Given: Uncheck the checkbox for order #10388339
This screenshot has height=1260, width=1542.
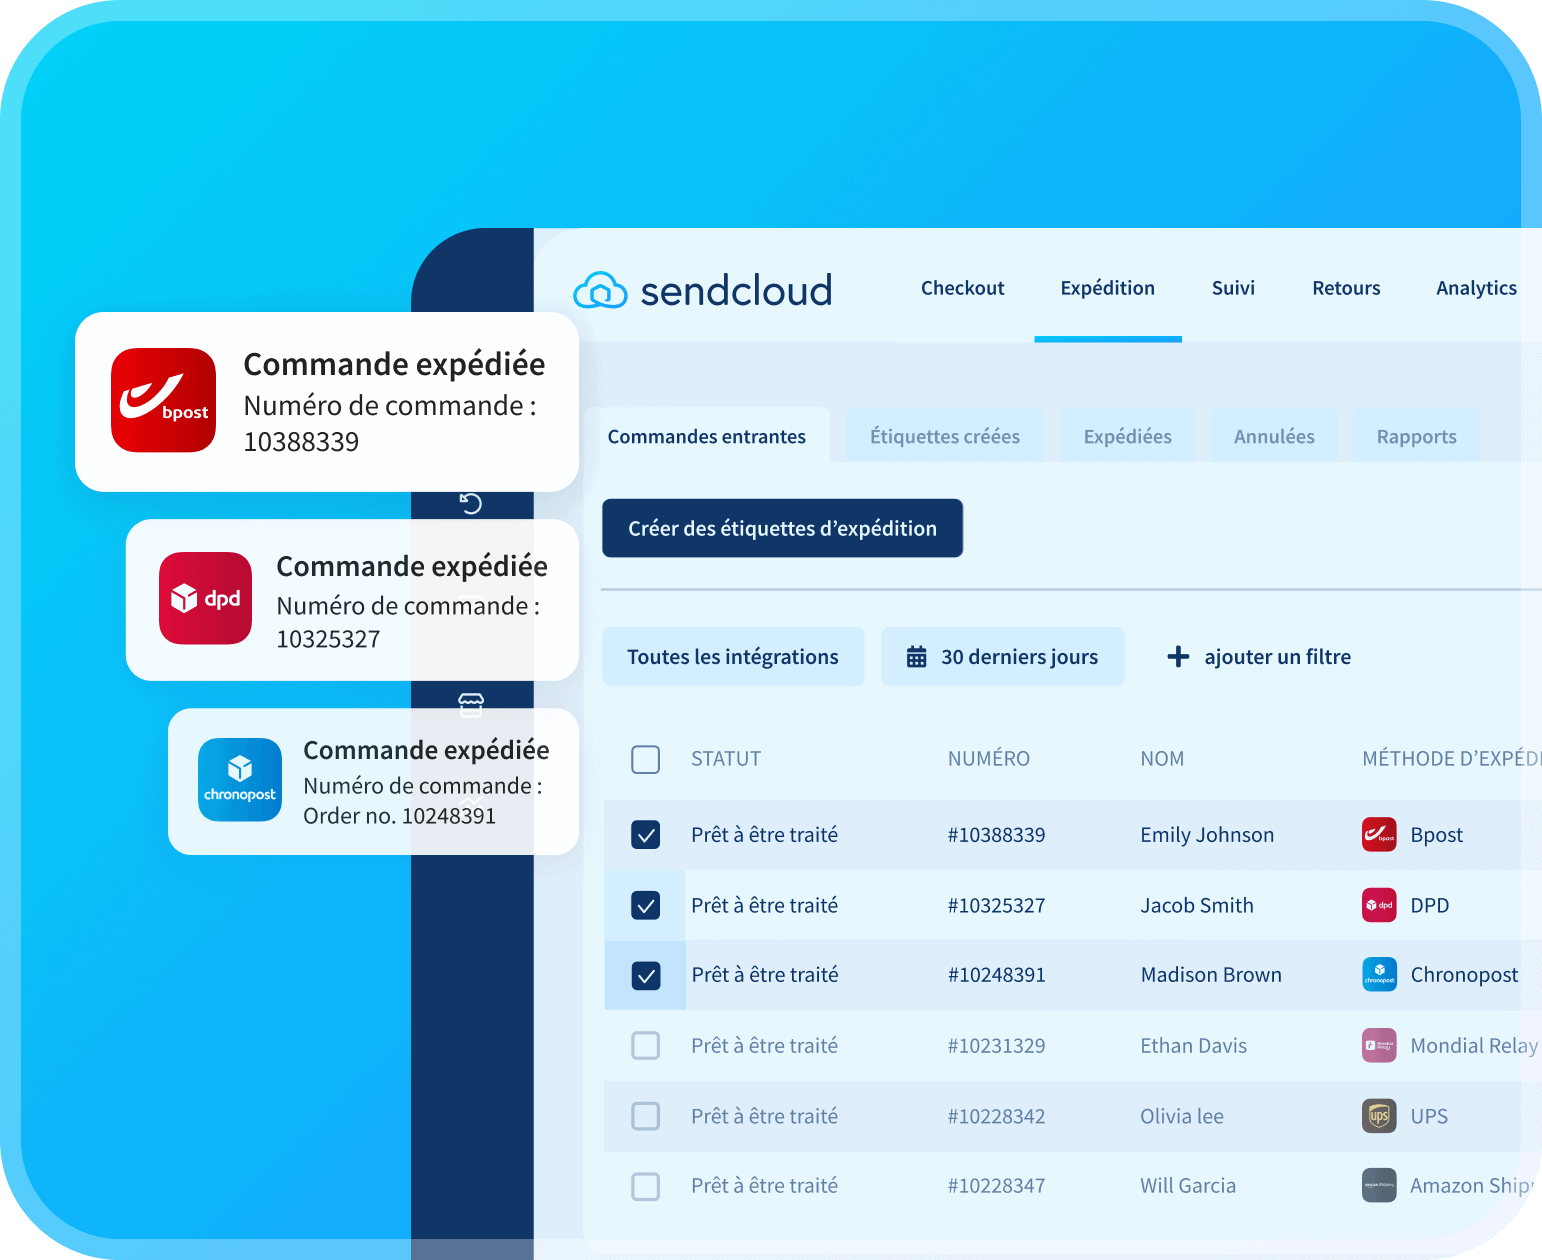Looking at the screenshot, I should [x=646, y=835].
